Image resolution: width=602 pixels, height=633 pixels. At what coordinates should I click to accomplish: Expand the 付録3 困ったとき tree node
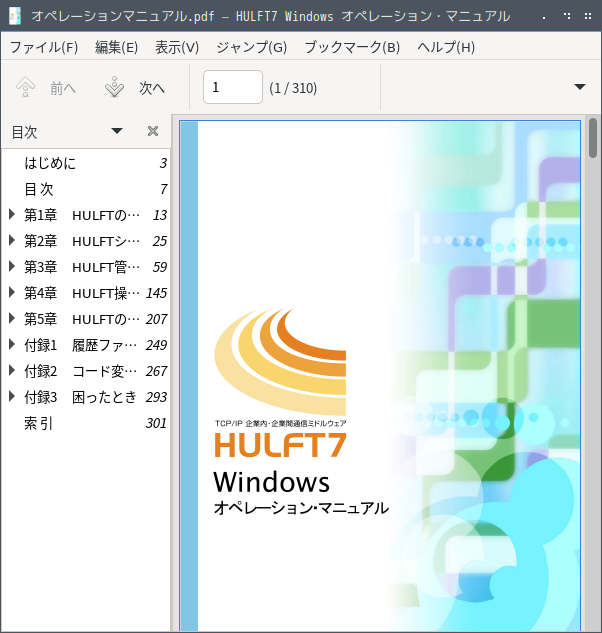[x=12, y=396]
